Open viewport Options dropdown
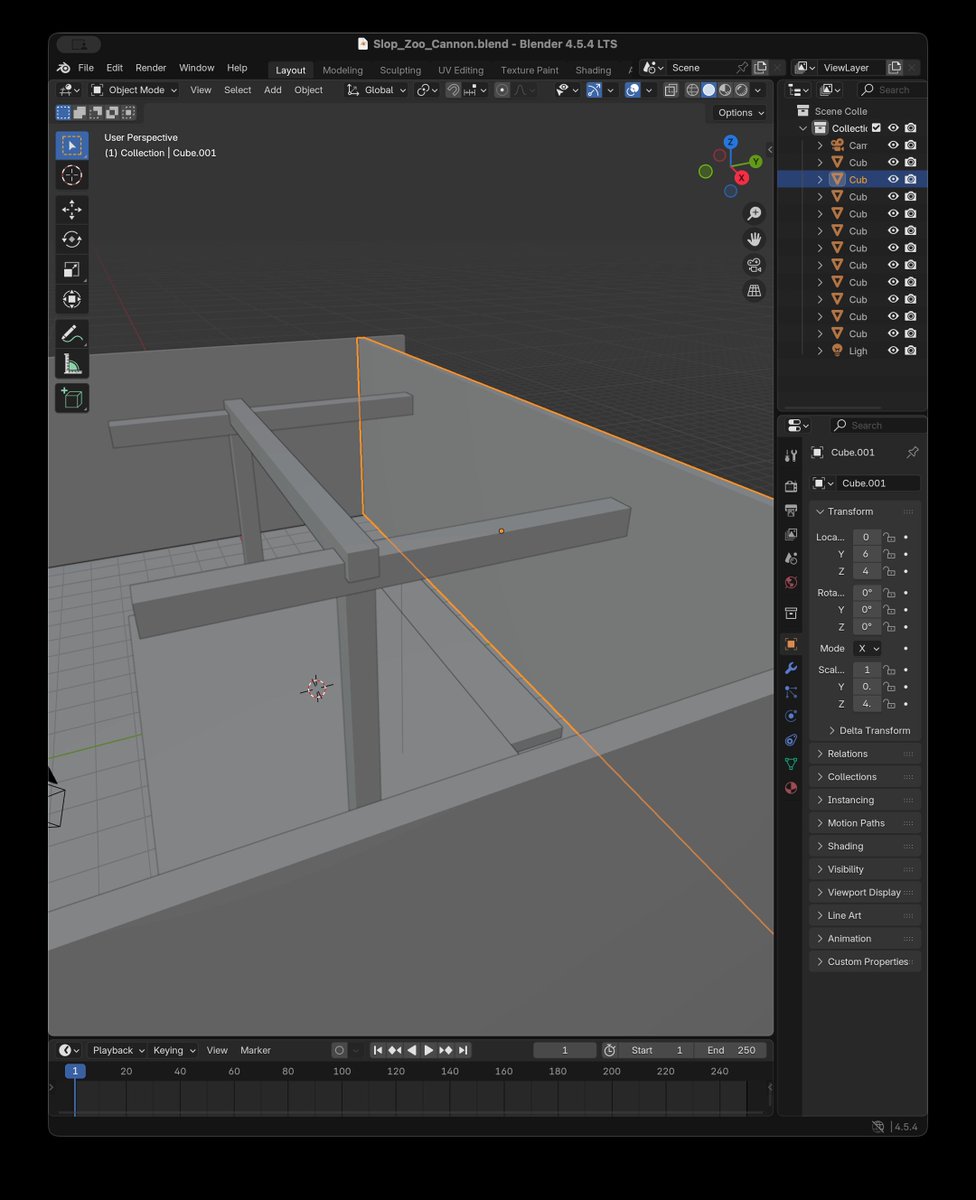 [x=741, y=113]
